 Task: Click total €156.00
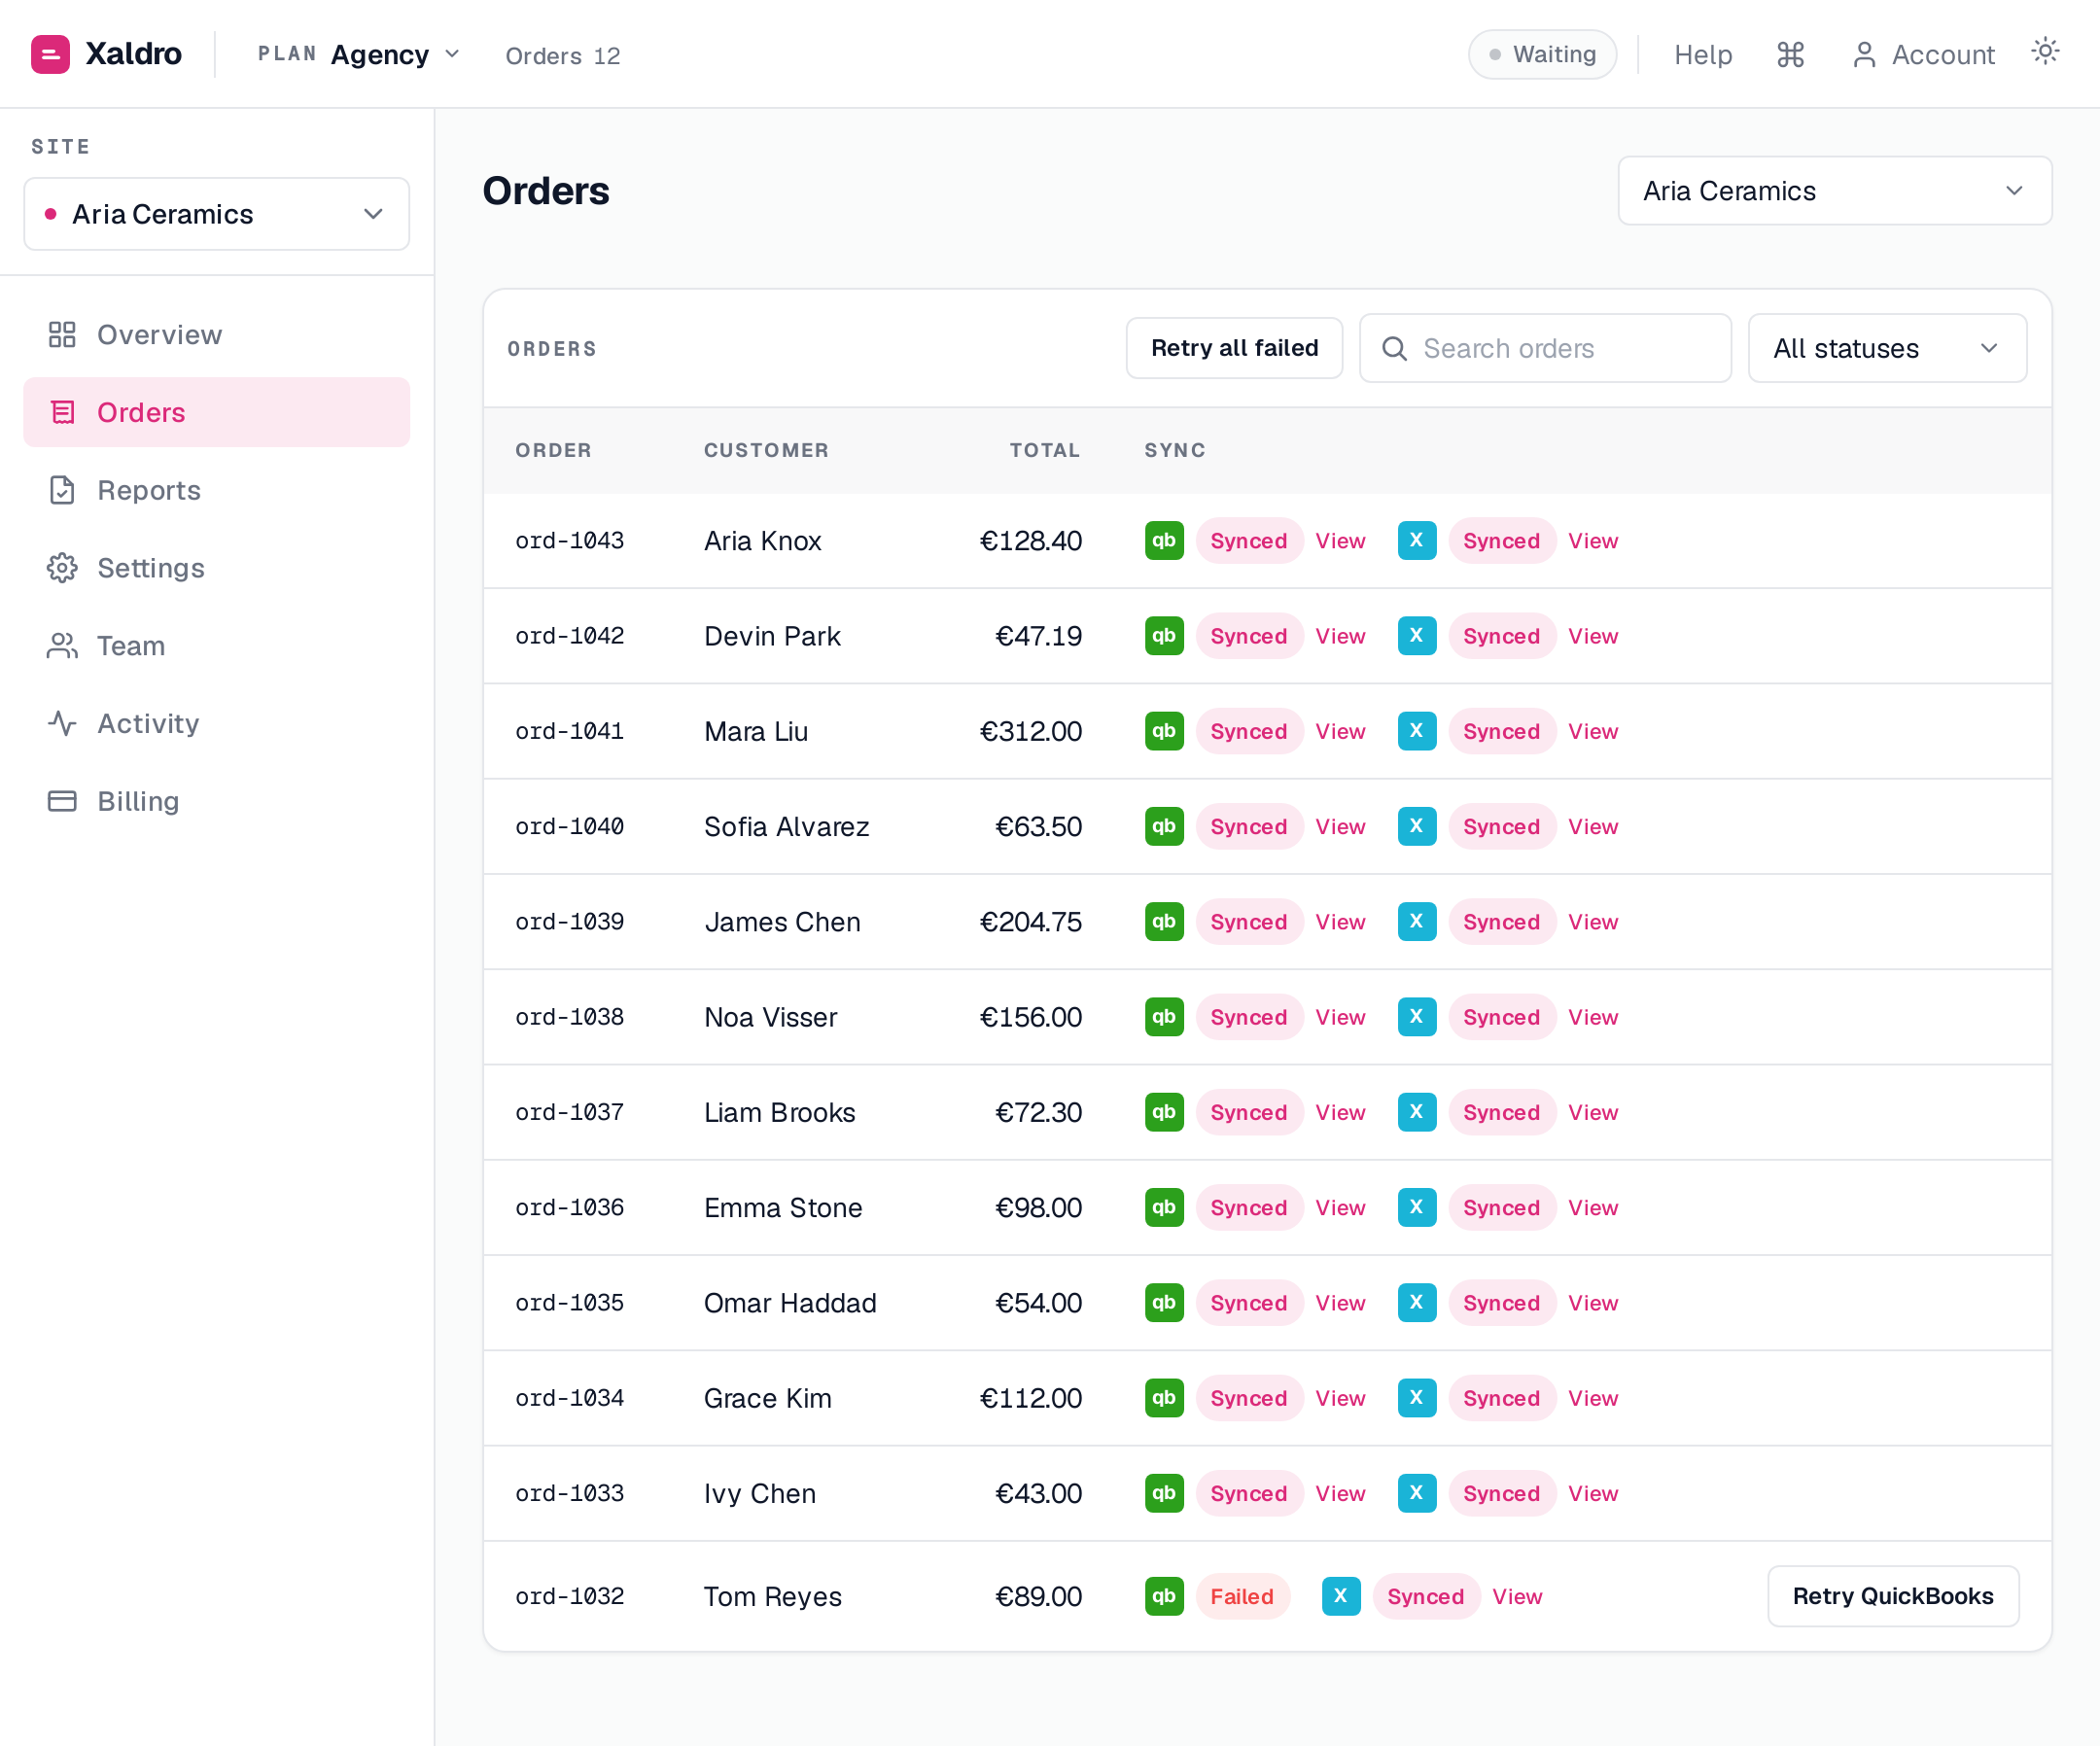click(x=1030, y=1017)
